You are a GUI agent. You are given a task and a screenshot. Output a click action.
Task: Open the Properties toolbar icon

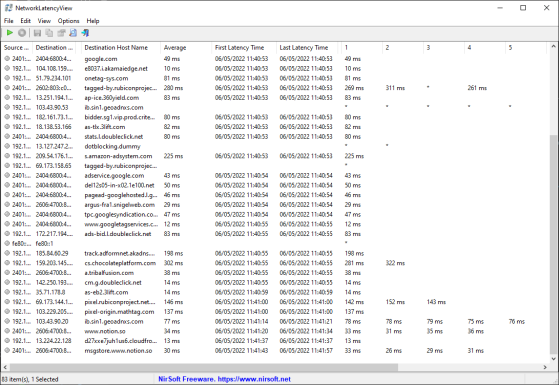tap(61, 33)
